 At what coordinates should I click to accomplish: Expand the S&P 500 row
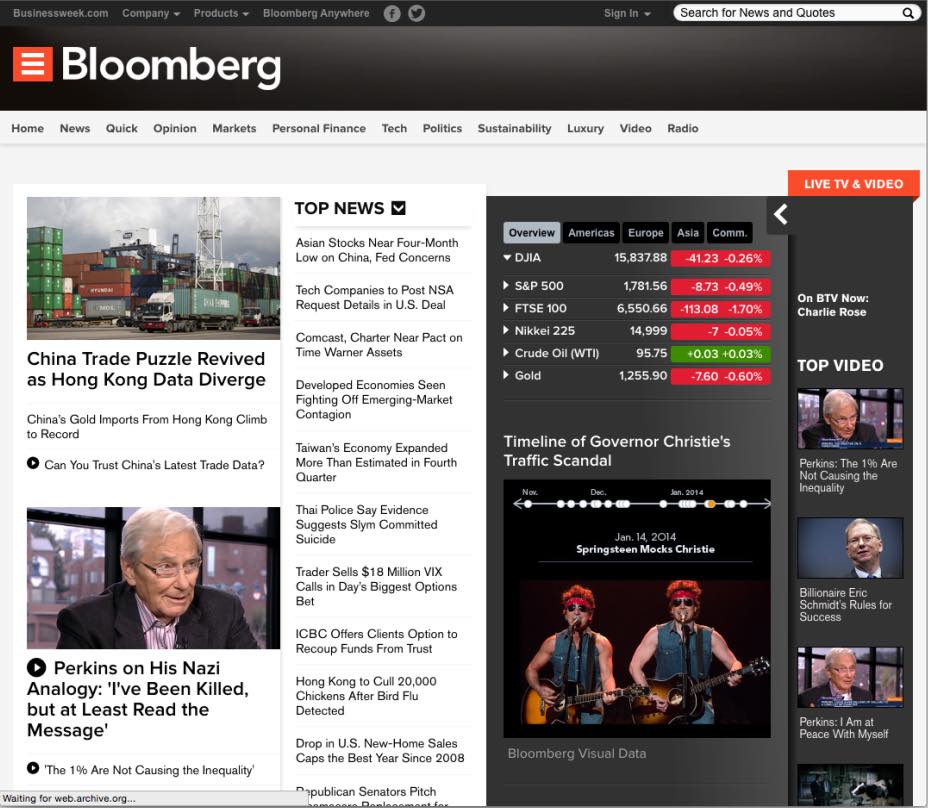click(x=506, y=285)
